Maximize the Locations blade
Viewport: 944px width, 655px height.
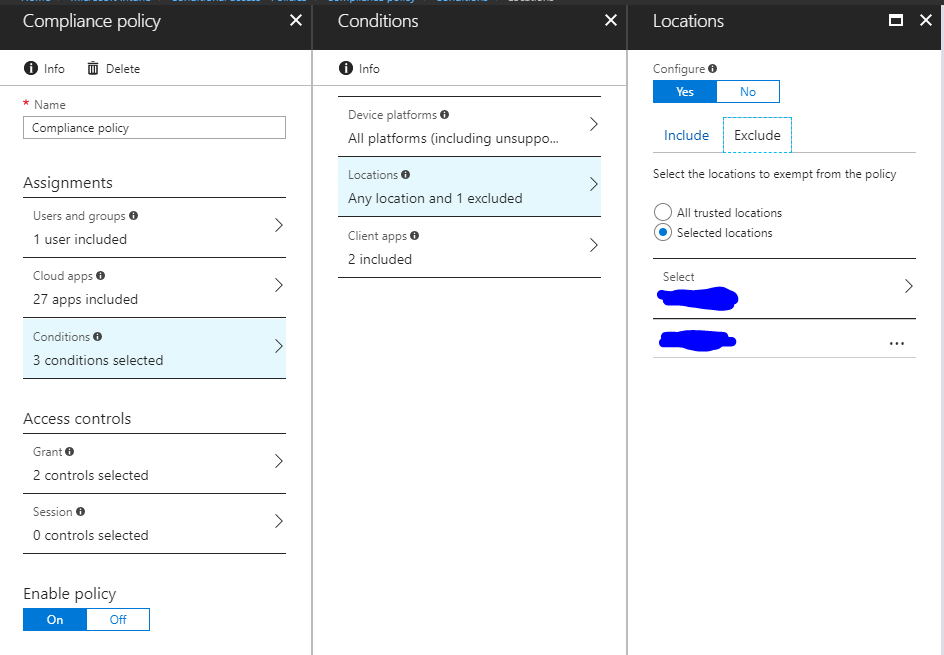point(898,20)
